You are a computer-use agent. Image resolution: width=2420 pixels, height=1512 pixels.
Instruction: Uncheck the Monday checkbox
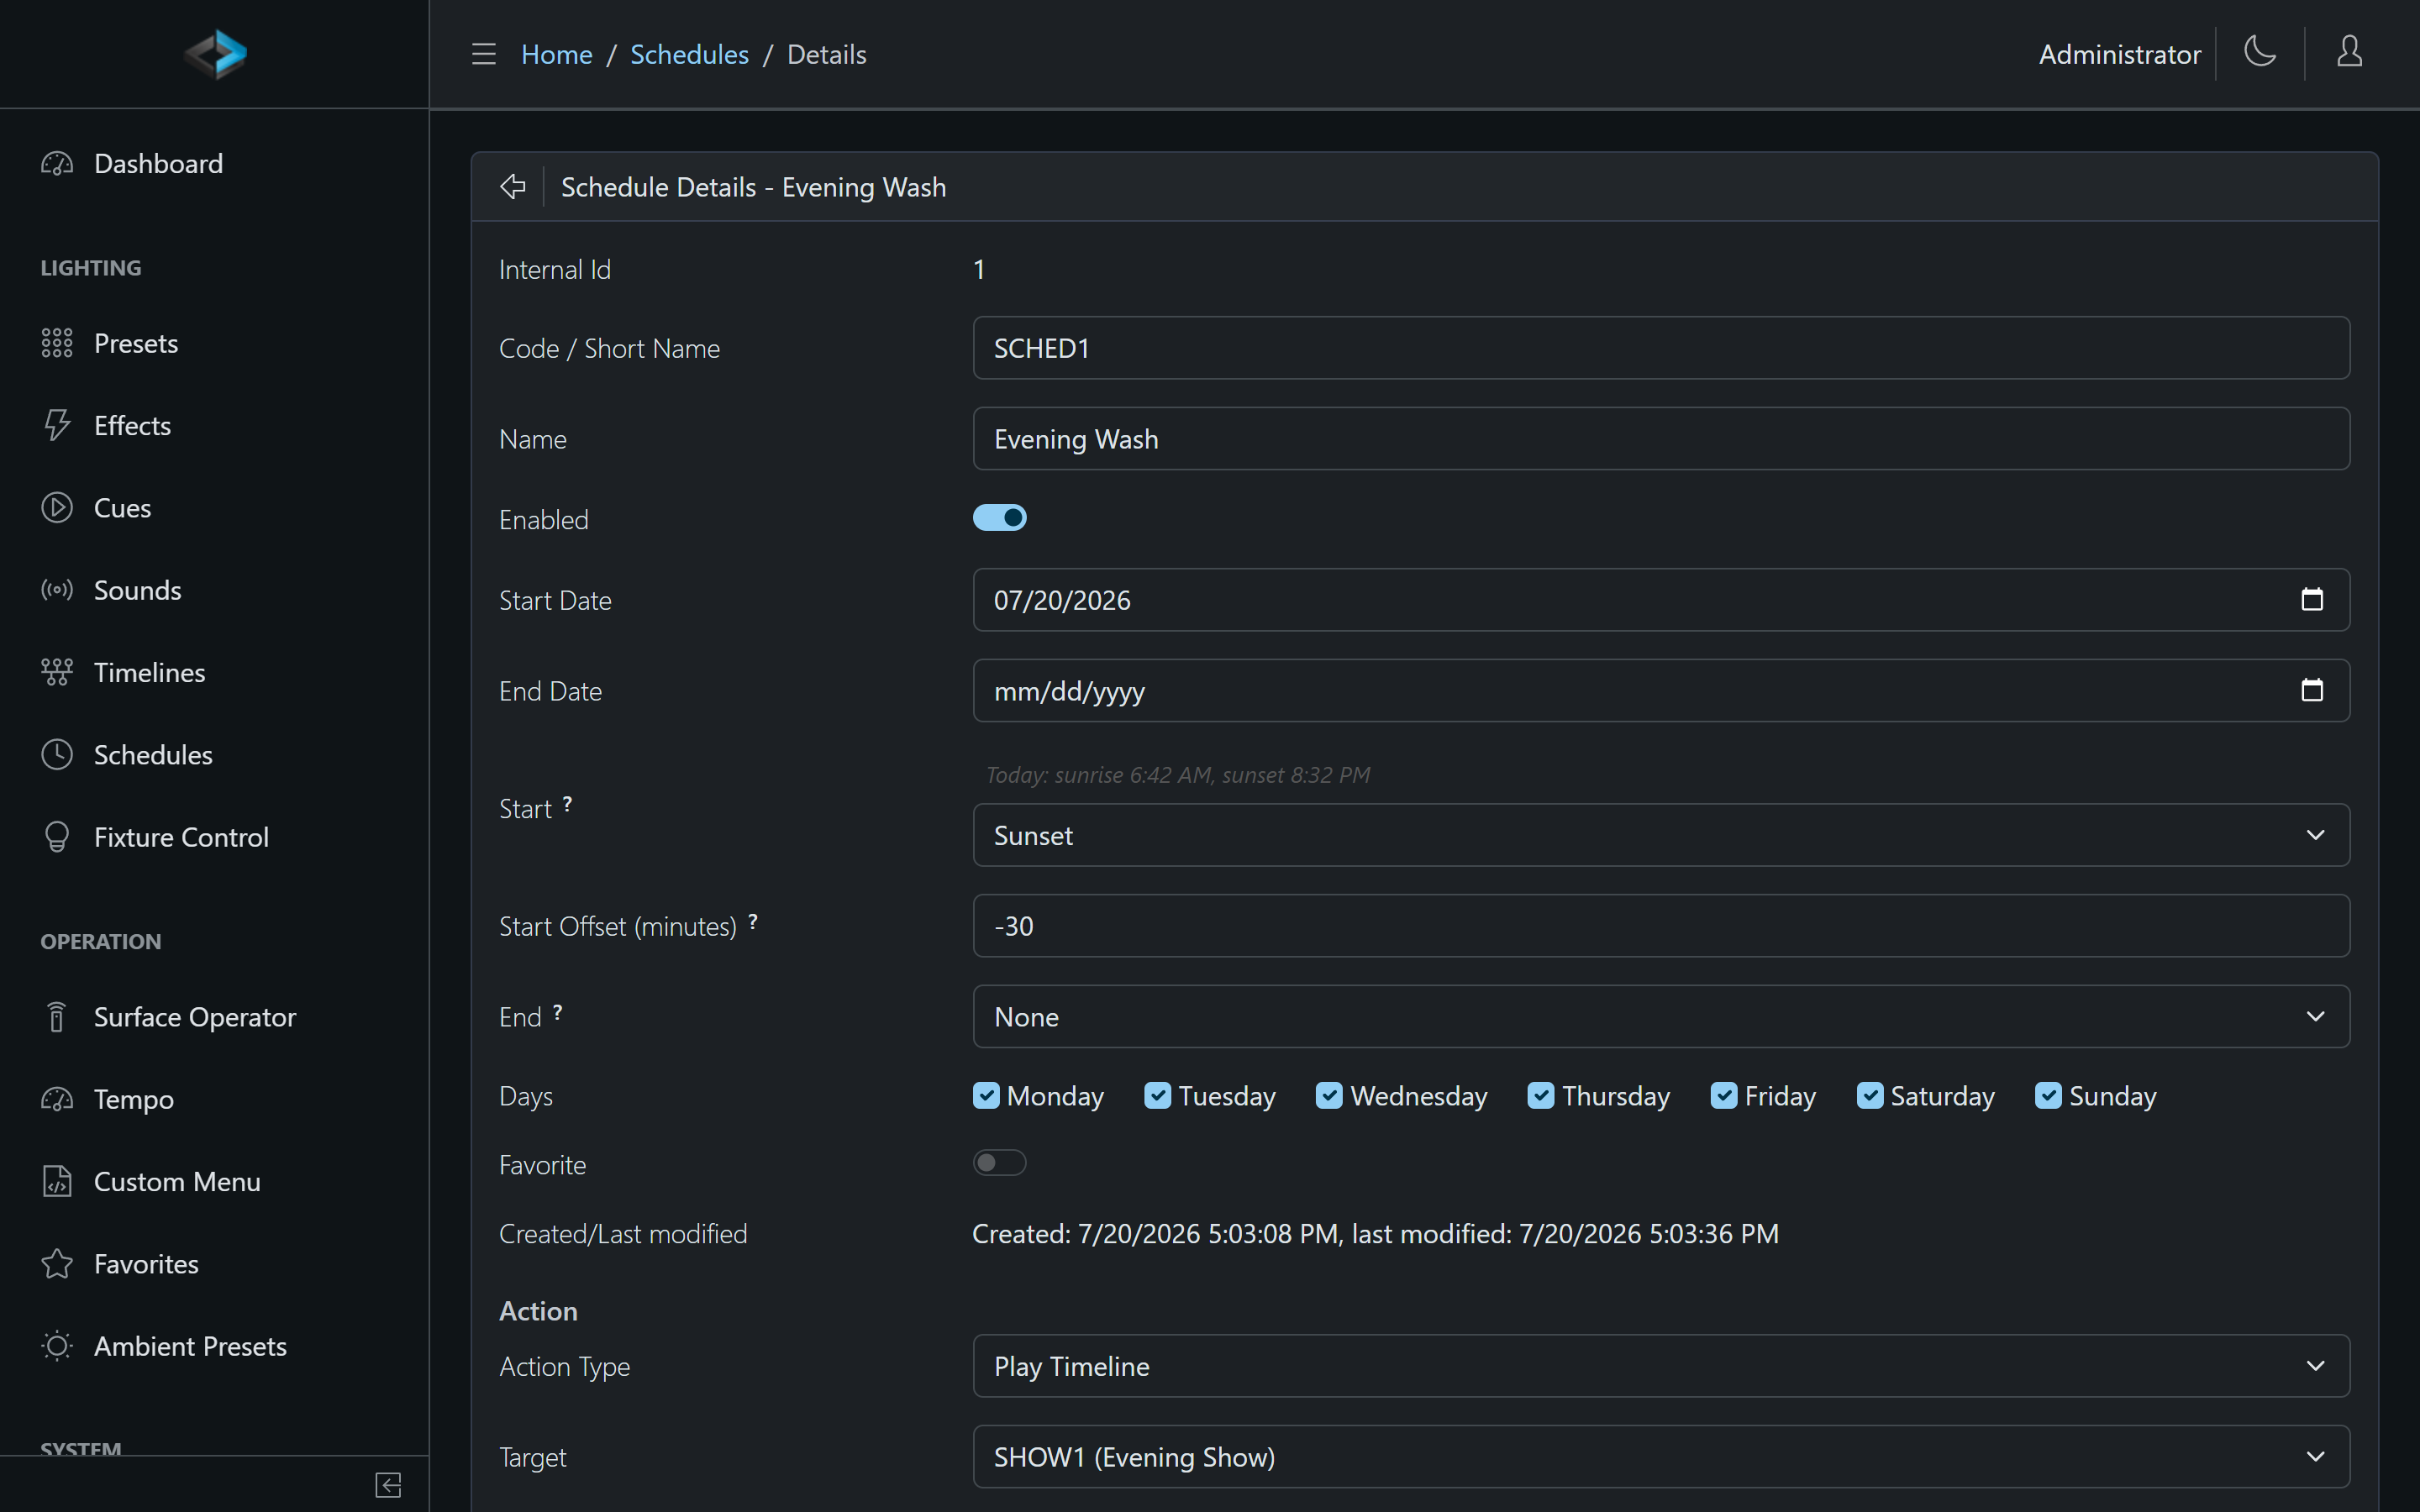click(986, 1095)
